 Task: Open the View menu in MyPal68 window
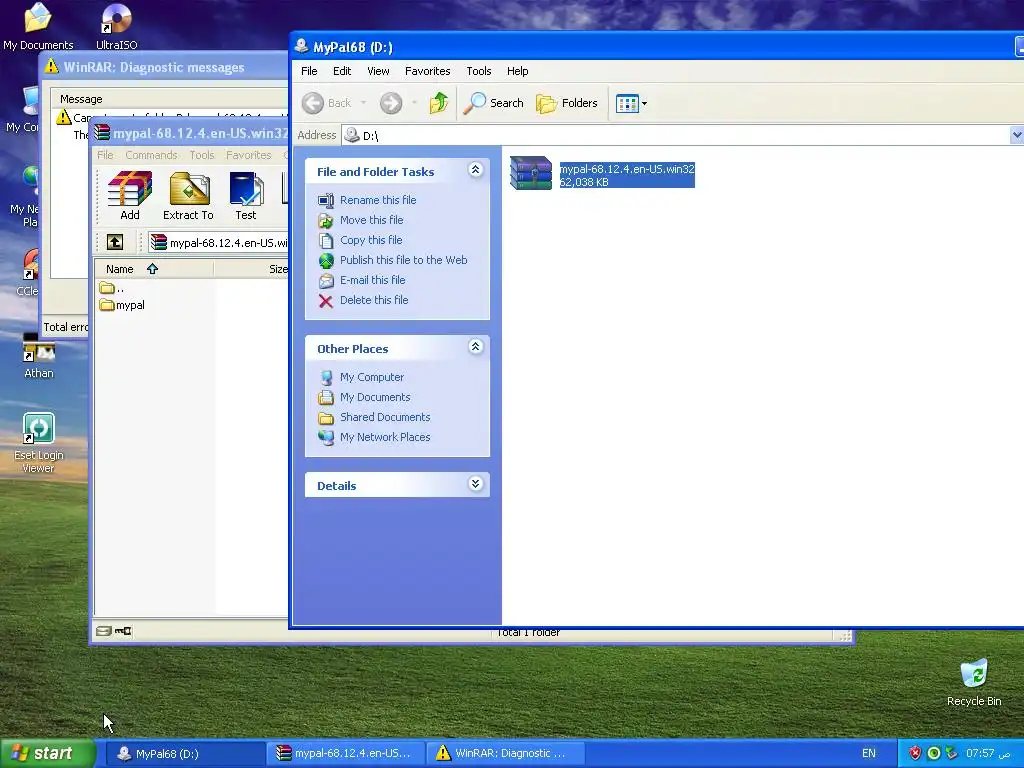[x=378, y=71]
